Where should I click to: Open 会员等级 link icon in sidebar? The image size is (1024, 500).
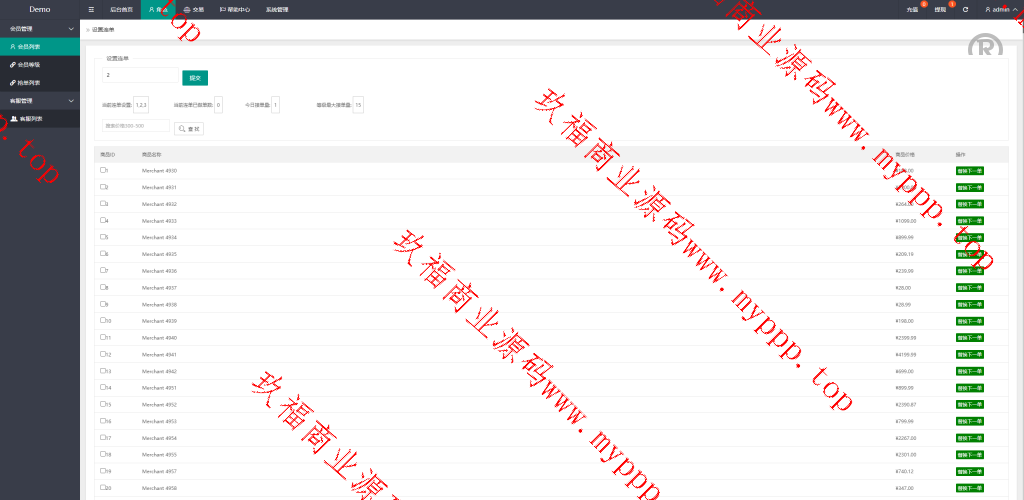(12, 64)
